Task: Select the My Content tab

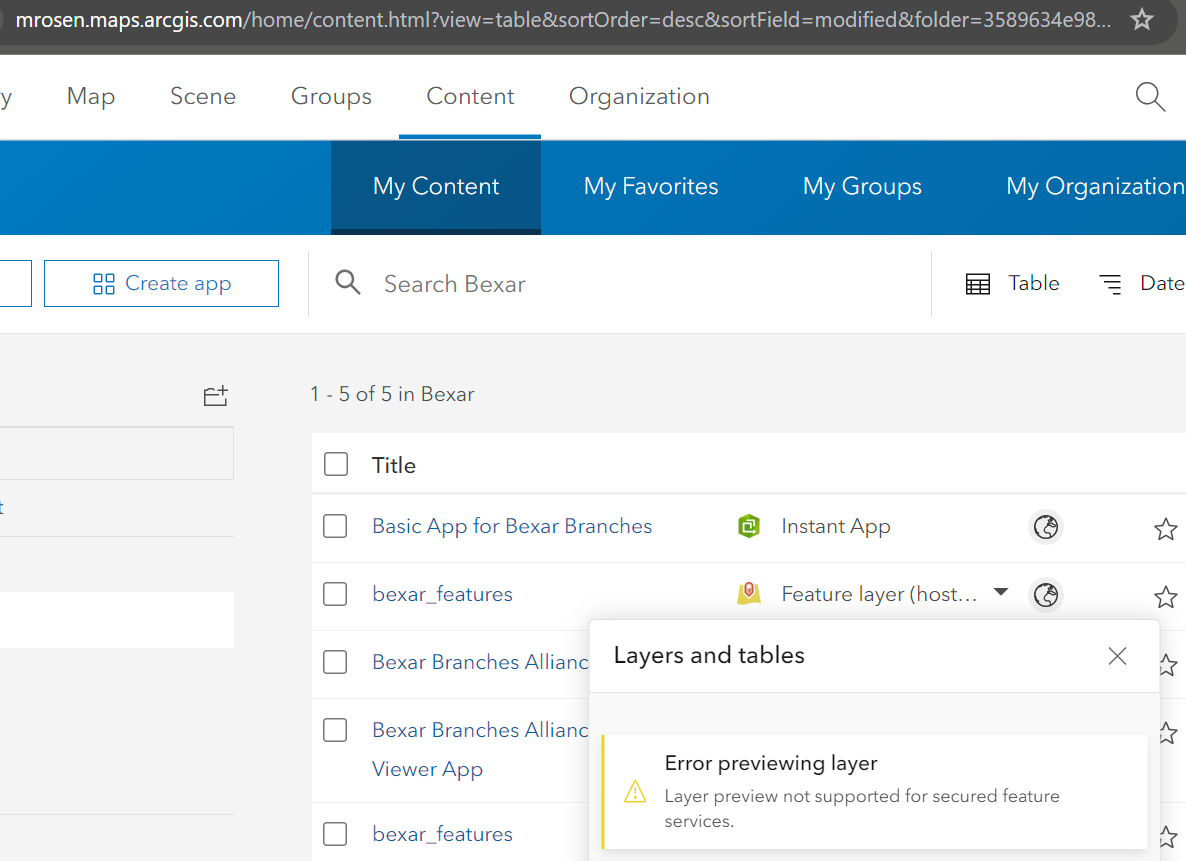Action: coord(436,187)
